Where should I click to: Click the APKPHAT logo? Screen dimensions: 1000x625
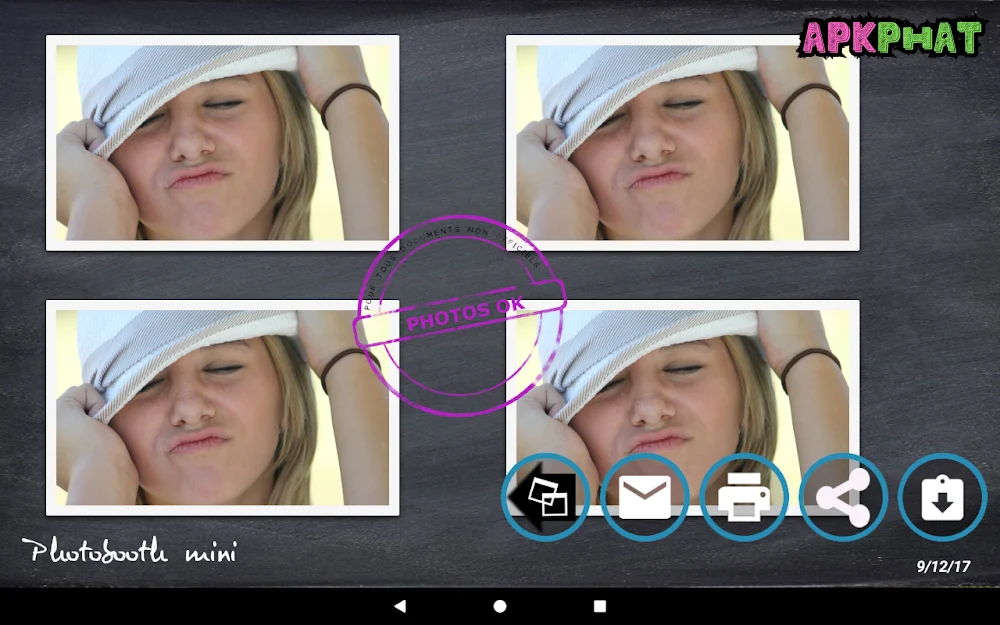click(890, 38)
